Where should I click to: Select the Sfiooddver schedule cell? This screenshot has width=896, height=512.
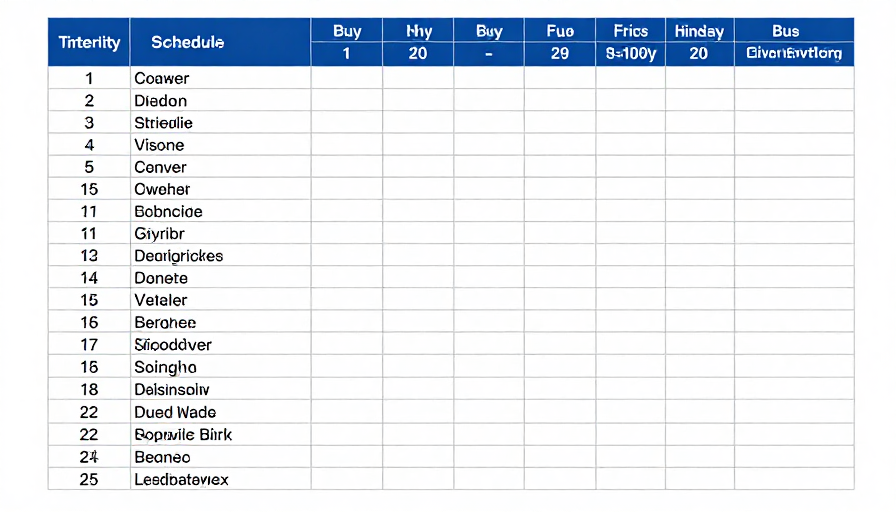point(221,345)
